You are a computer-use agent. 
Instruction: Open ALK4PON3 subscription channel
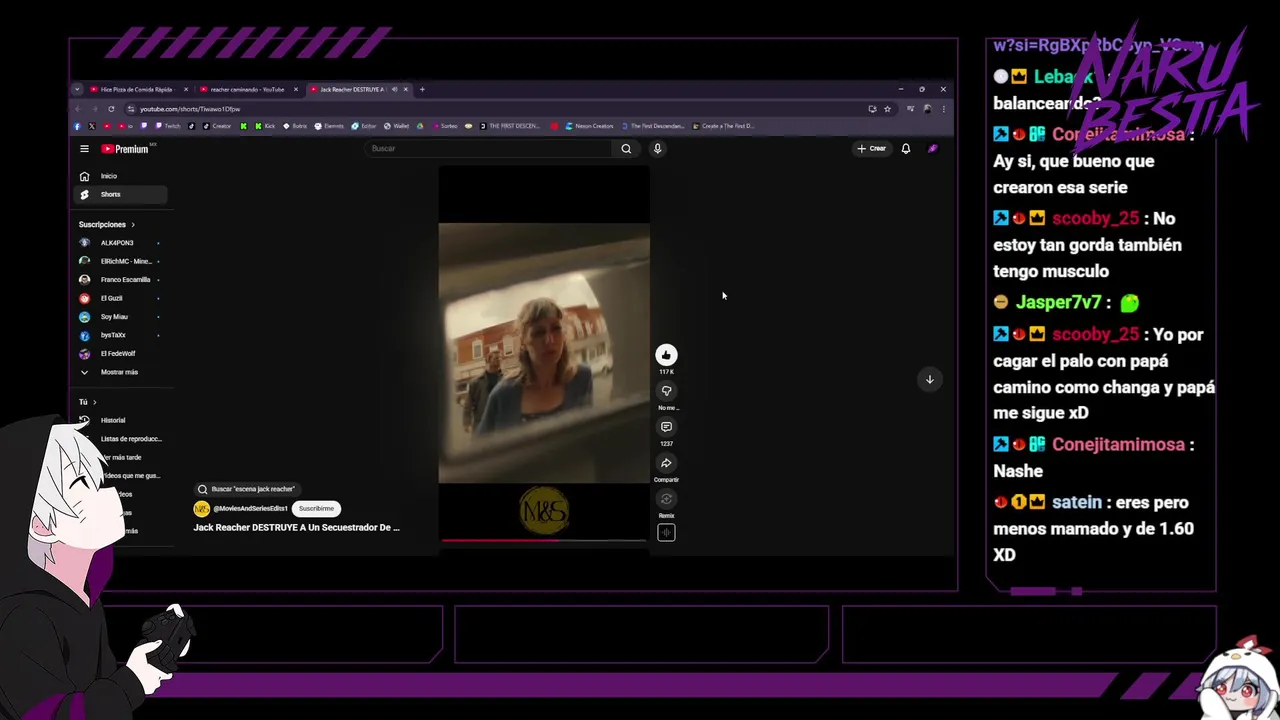120,243
